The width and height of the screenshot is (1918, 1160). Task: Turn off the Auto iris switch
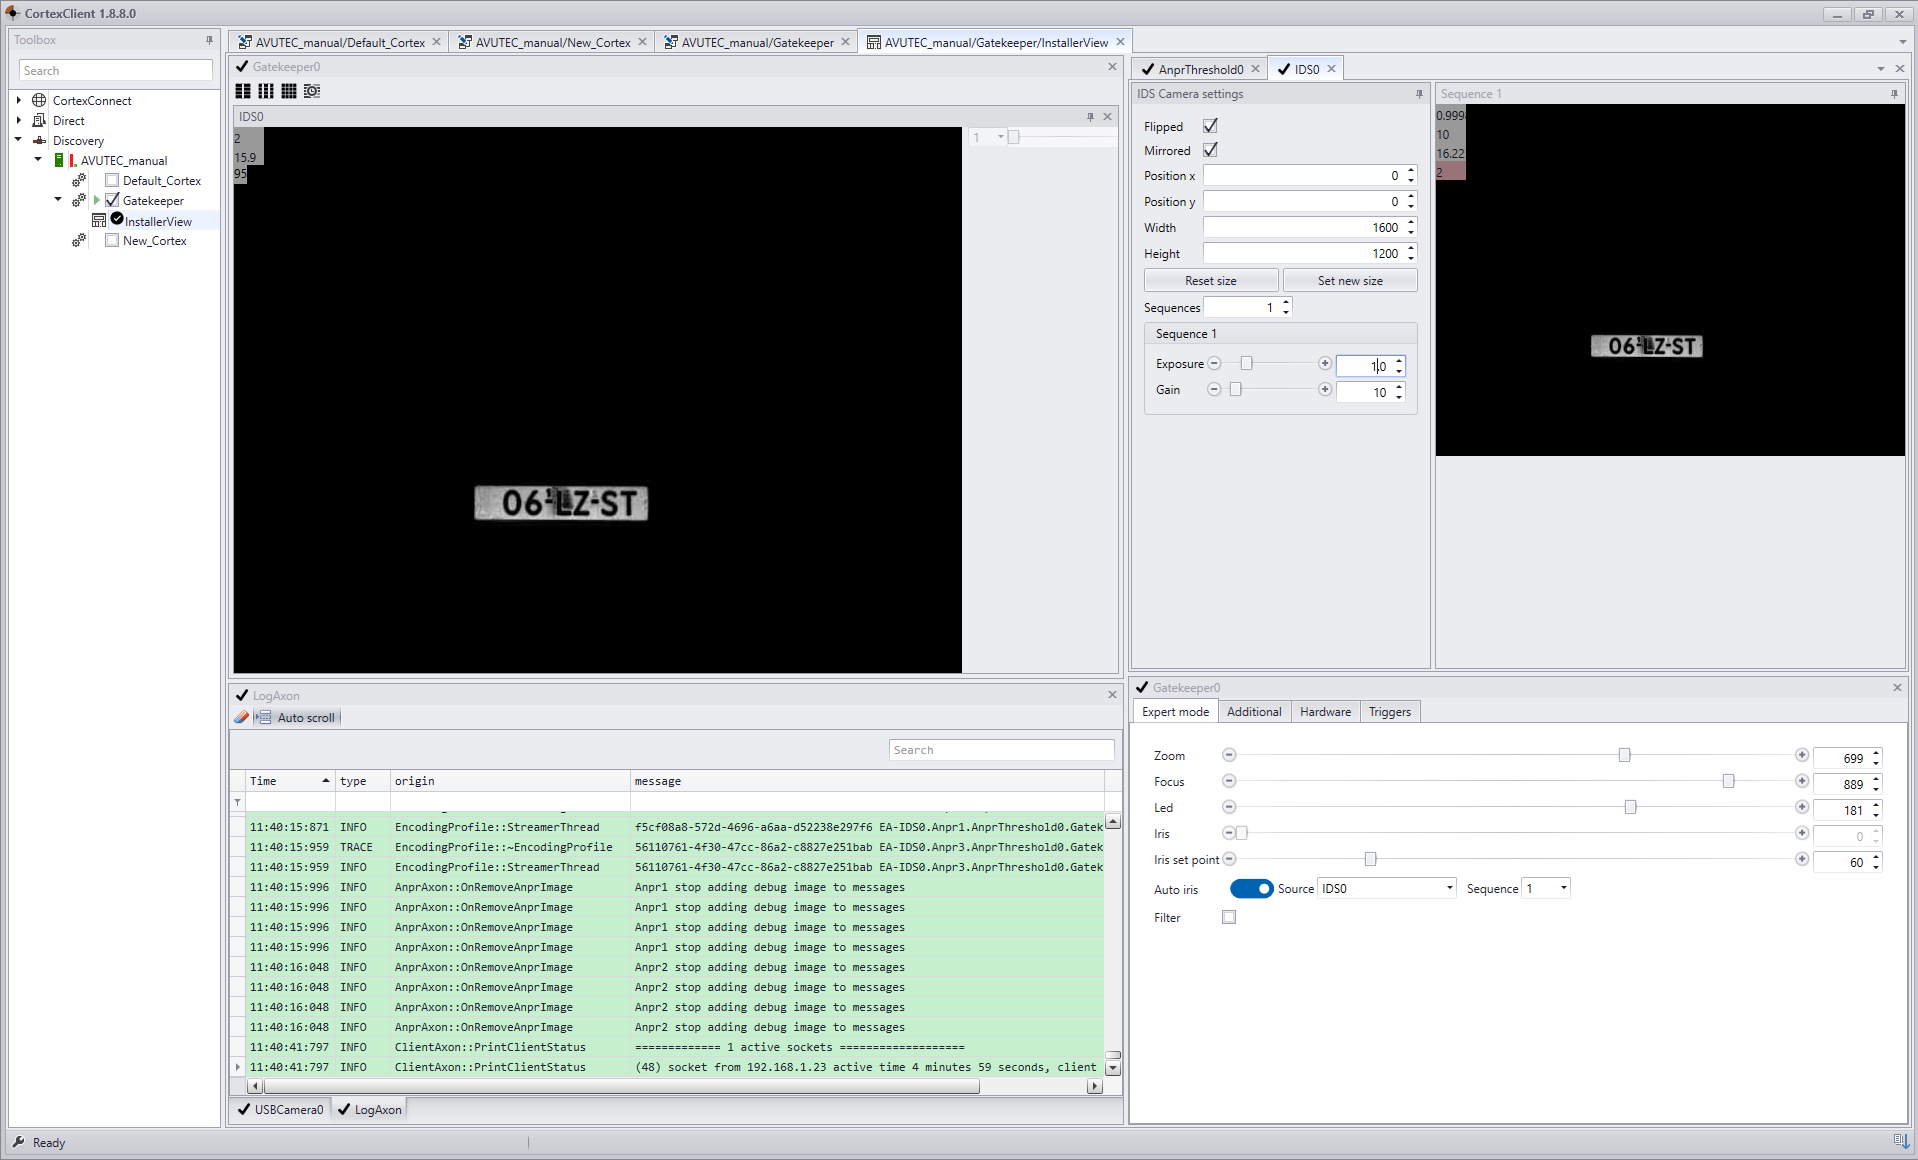point(1251,889)
